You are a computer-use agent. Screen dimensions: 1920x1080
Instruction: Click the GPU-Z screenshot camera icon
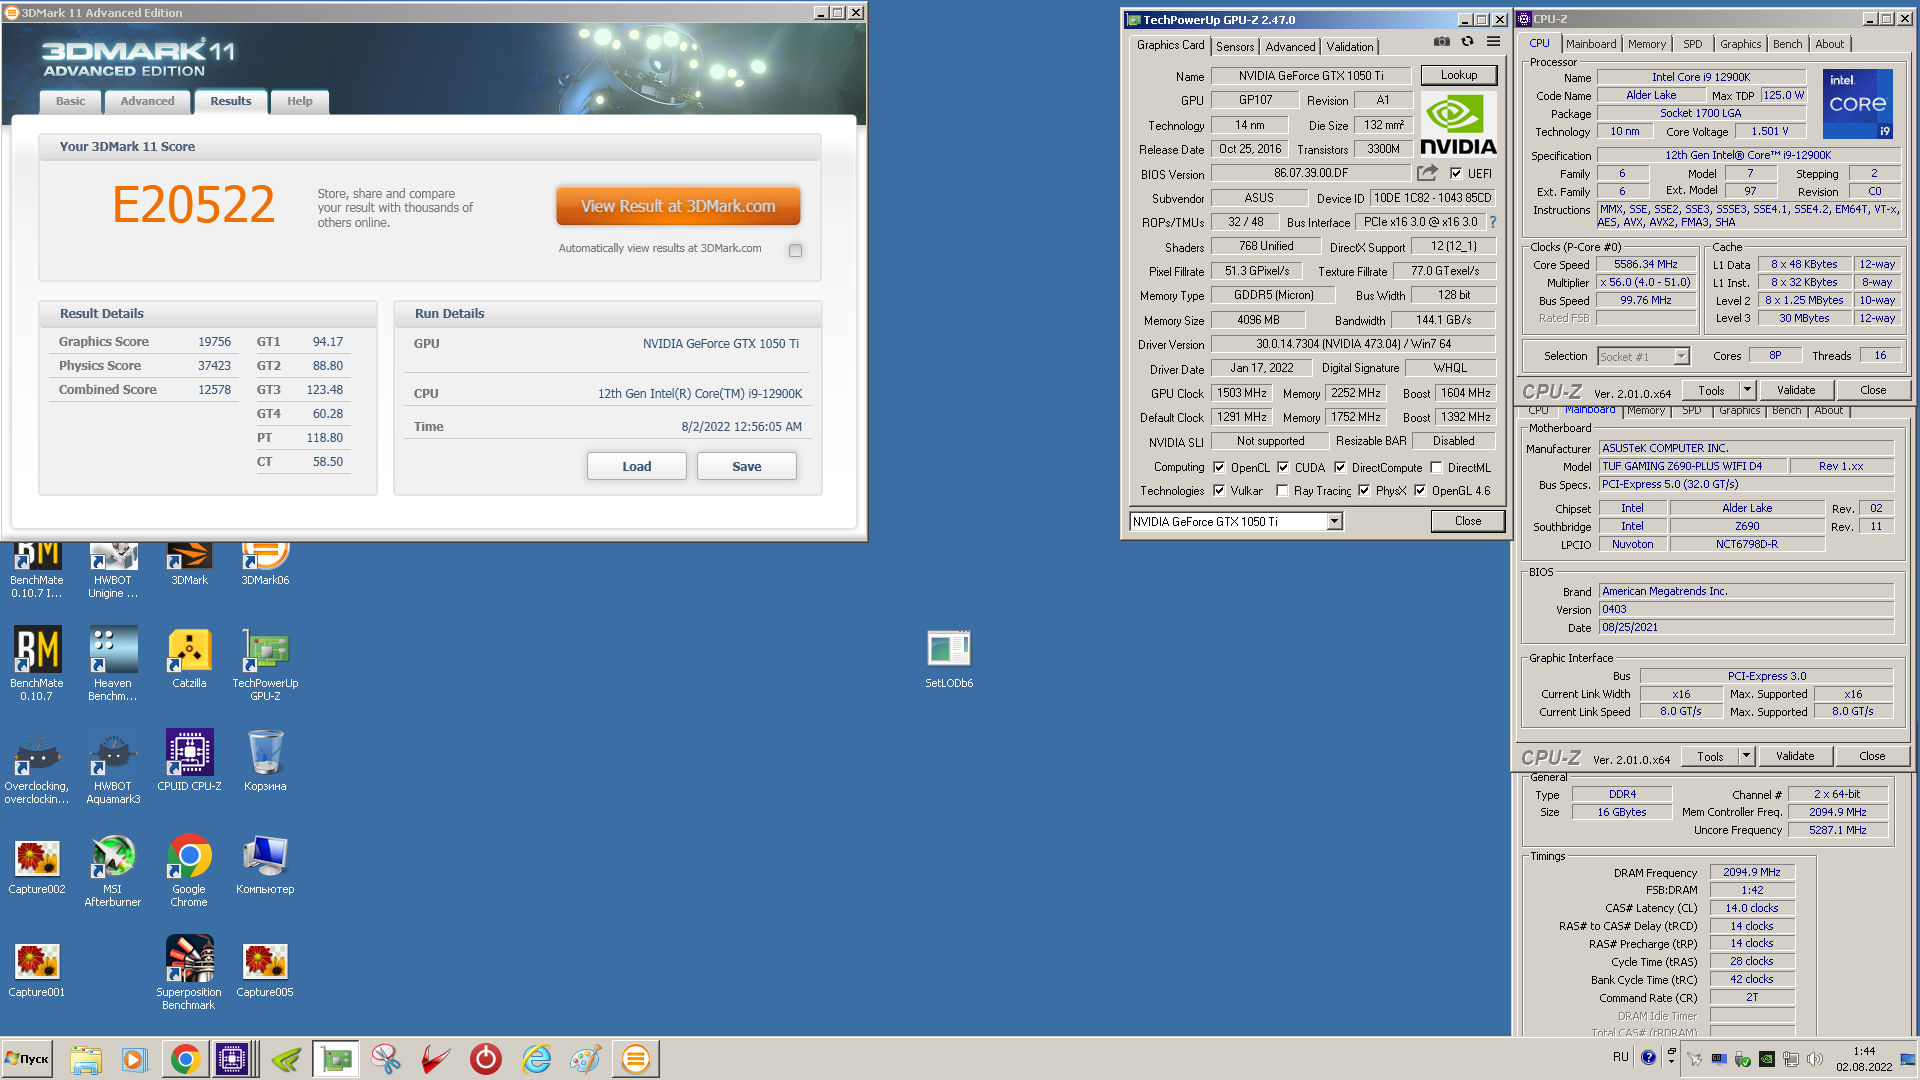point(1441,42)
